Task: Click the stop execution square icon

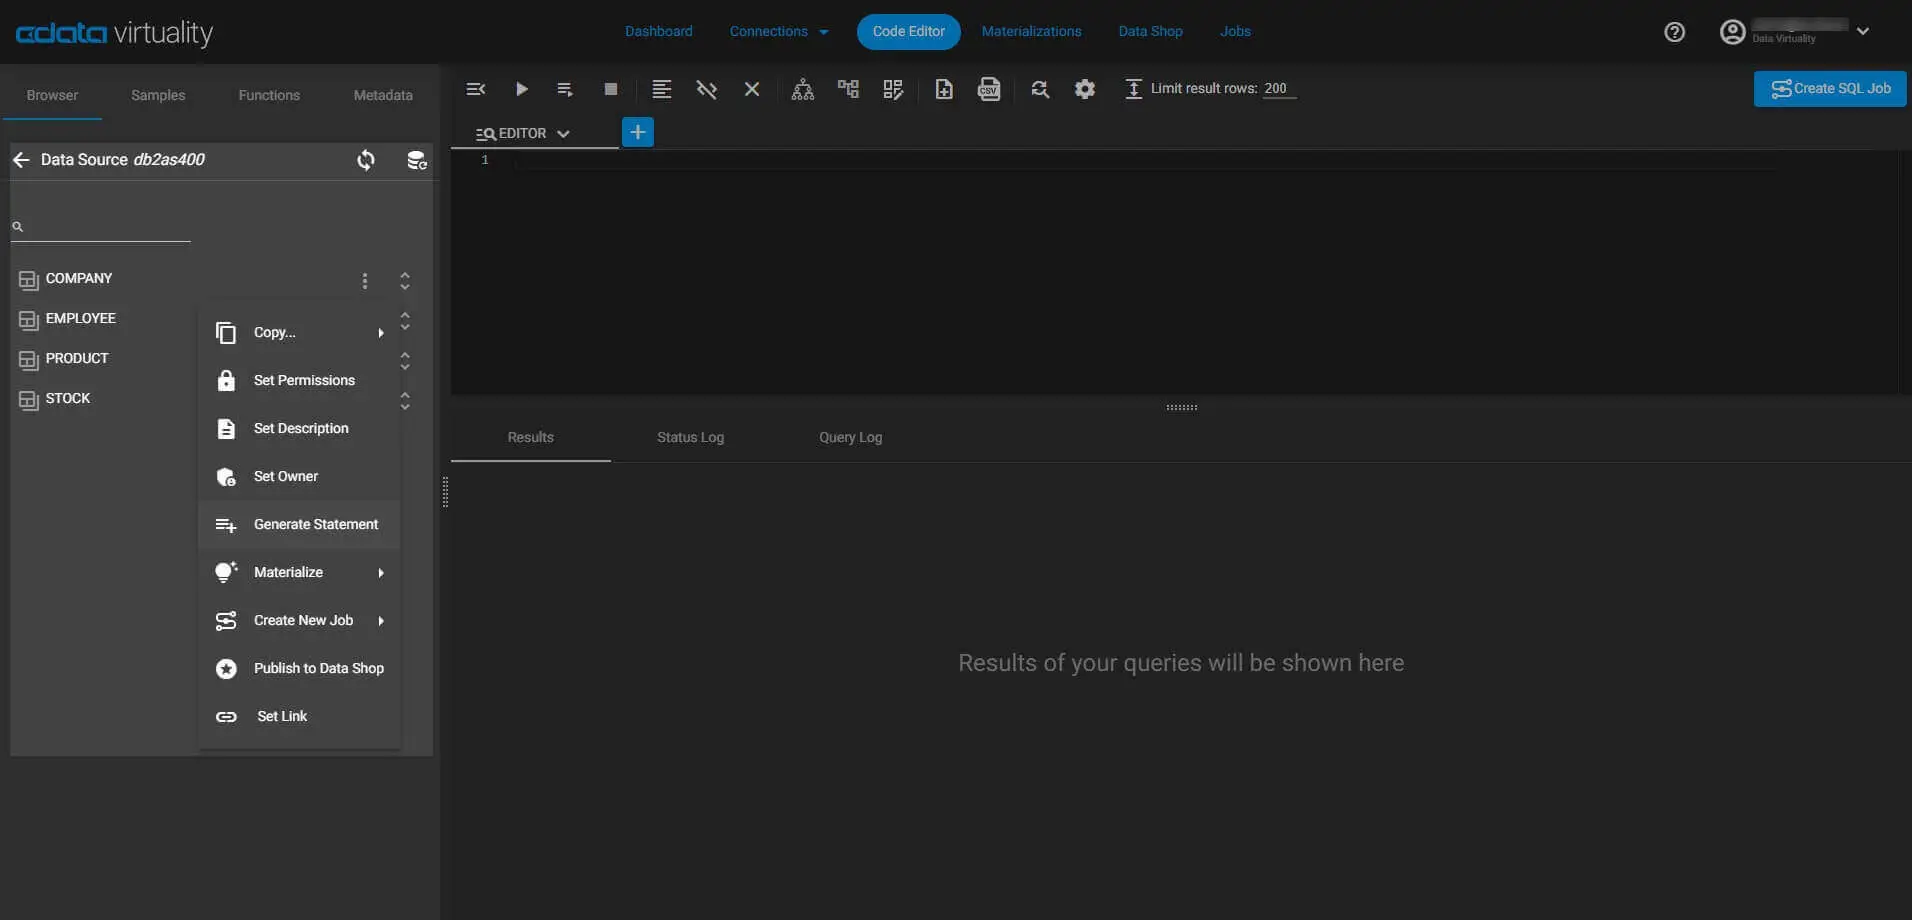Action: pos(611,89)
